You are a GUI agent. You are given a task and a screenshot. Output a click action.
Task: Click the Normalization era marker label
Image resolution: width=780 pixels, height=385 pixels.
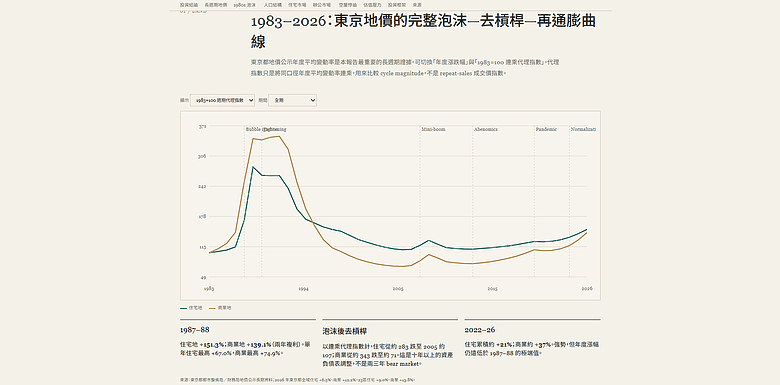tap(583, 129)
